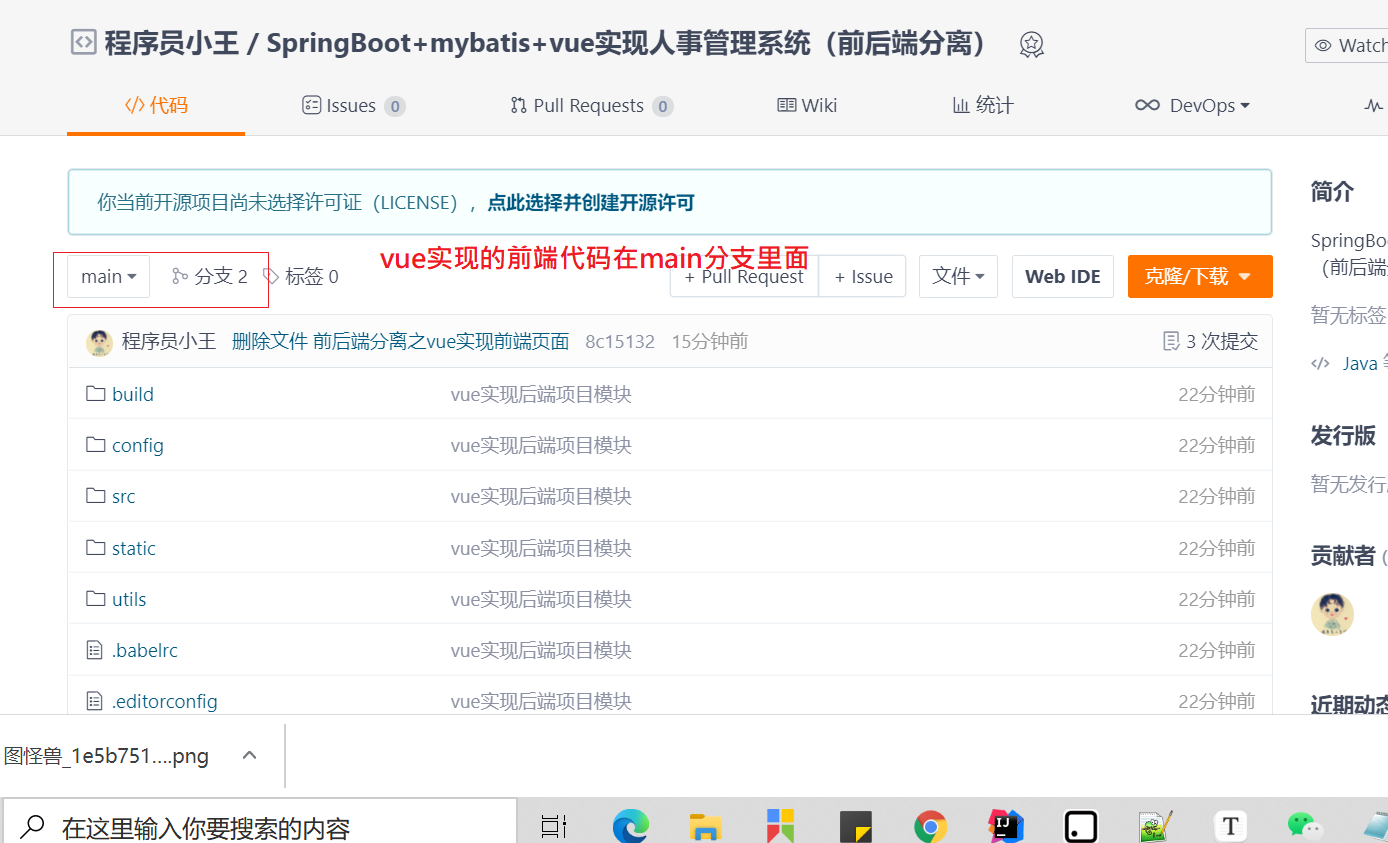
Task: Open the Wiki tab
Action: point(807,106)
